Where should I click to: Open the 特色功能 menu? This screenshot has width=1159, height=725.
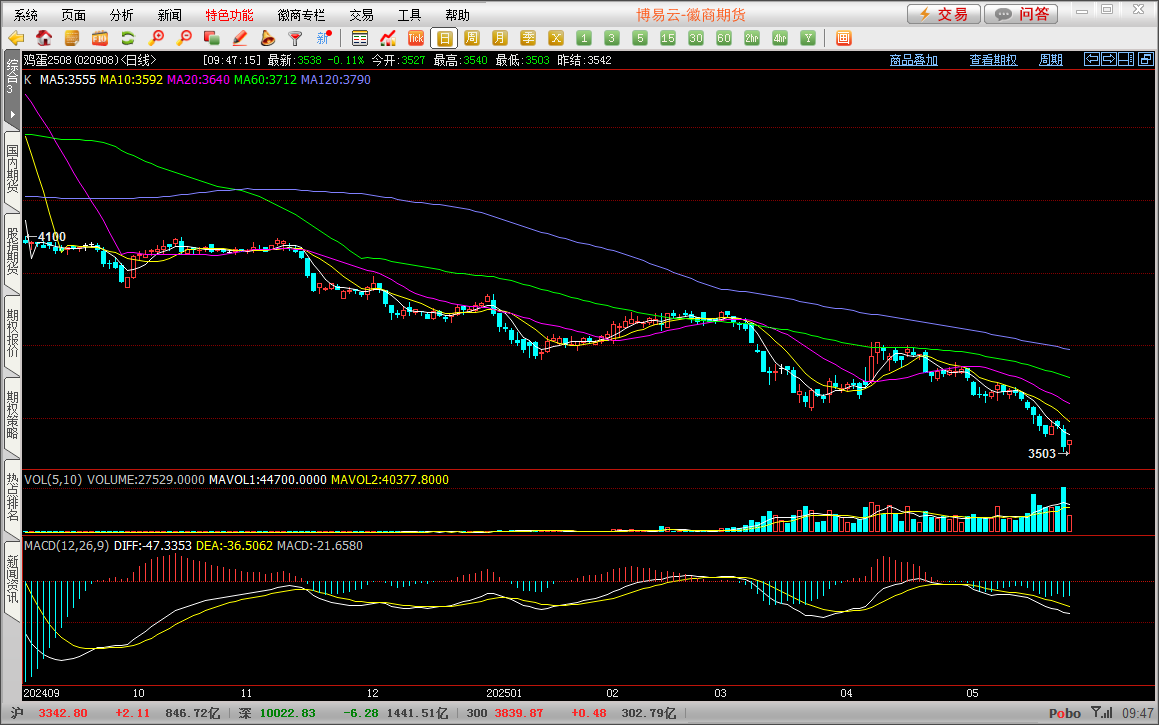click(229, 15)
